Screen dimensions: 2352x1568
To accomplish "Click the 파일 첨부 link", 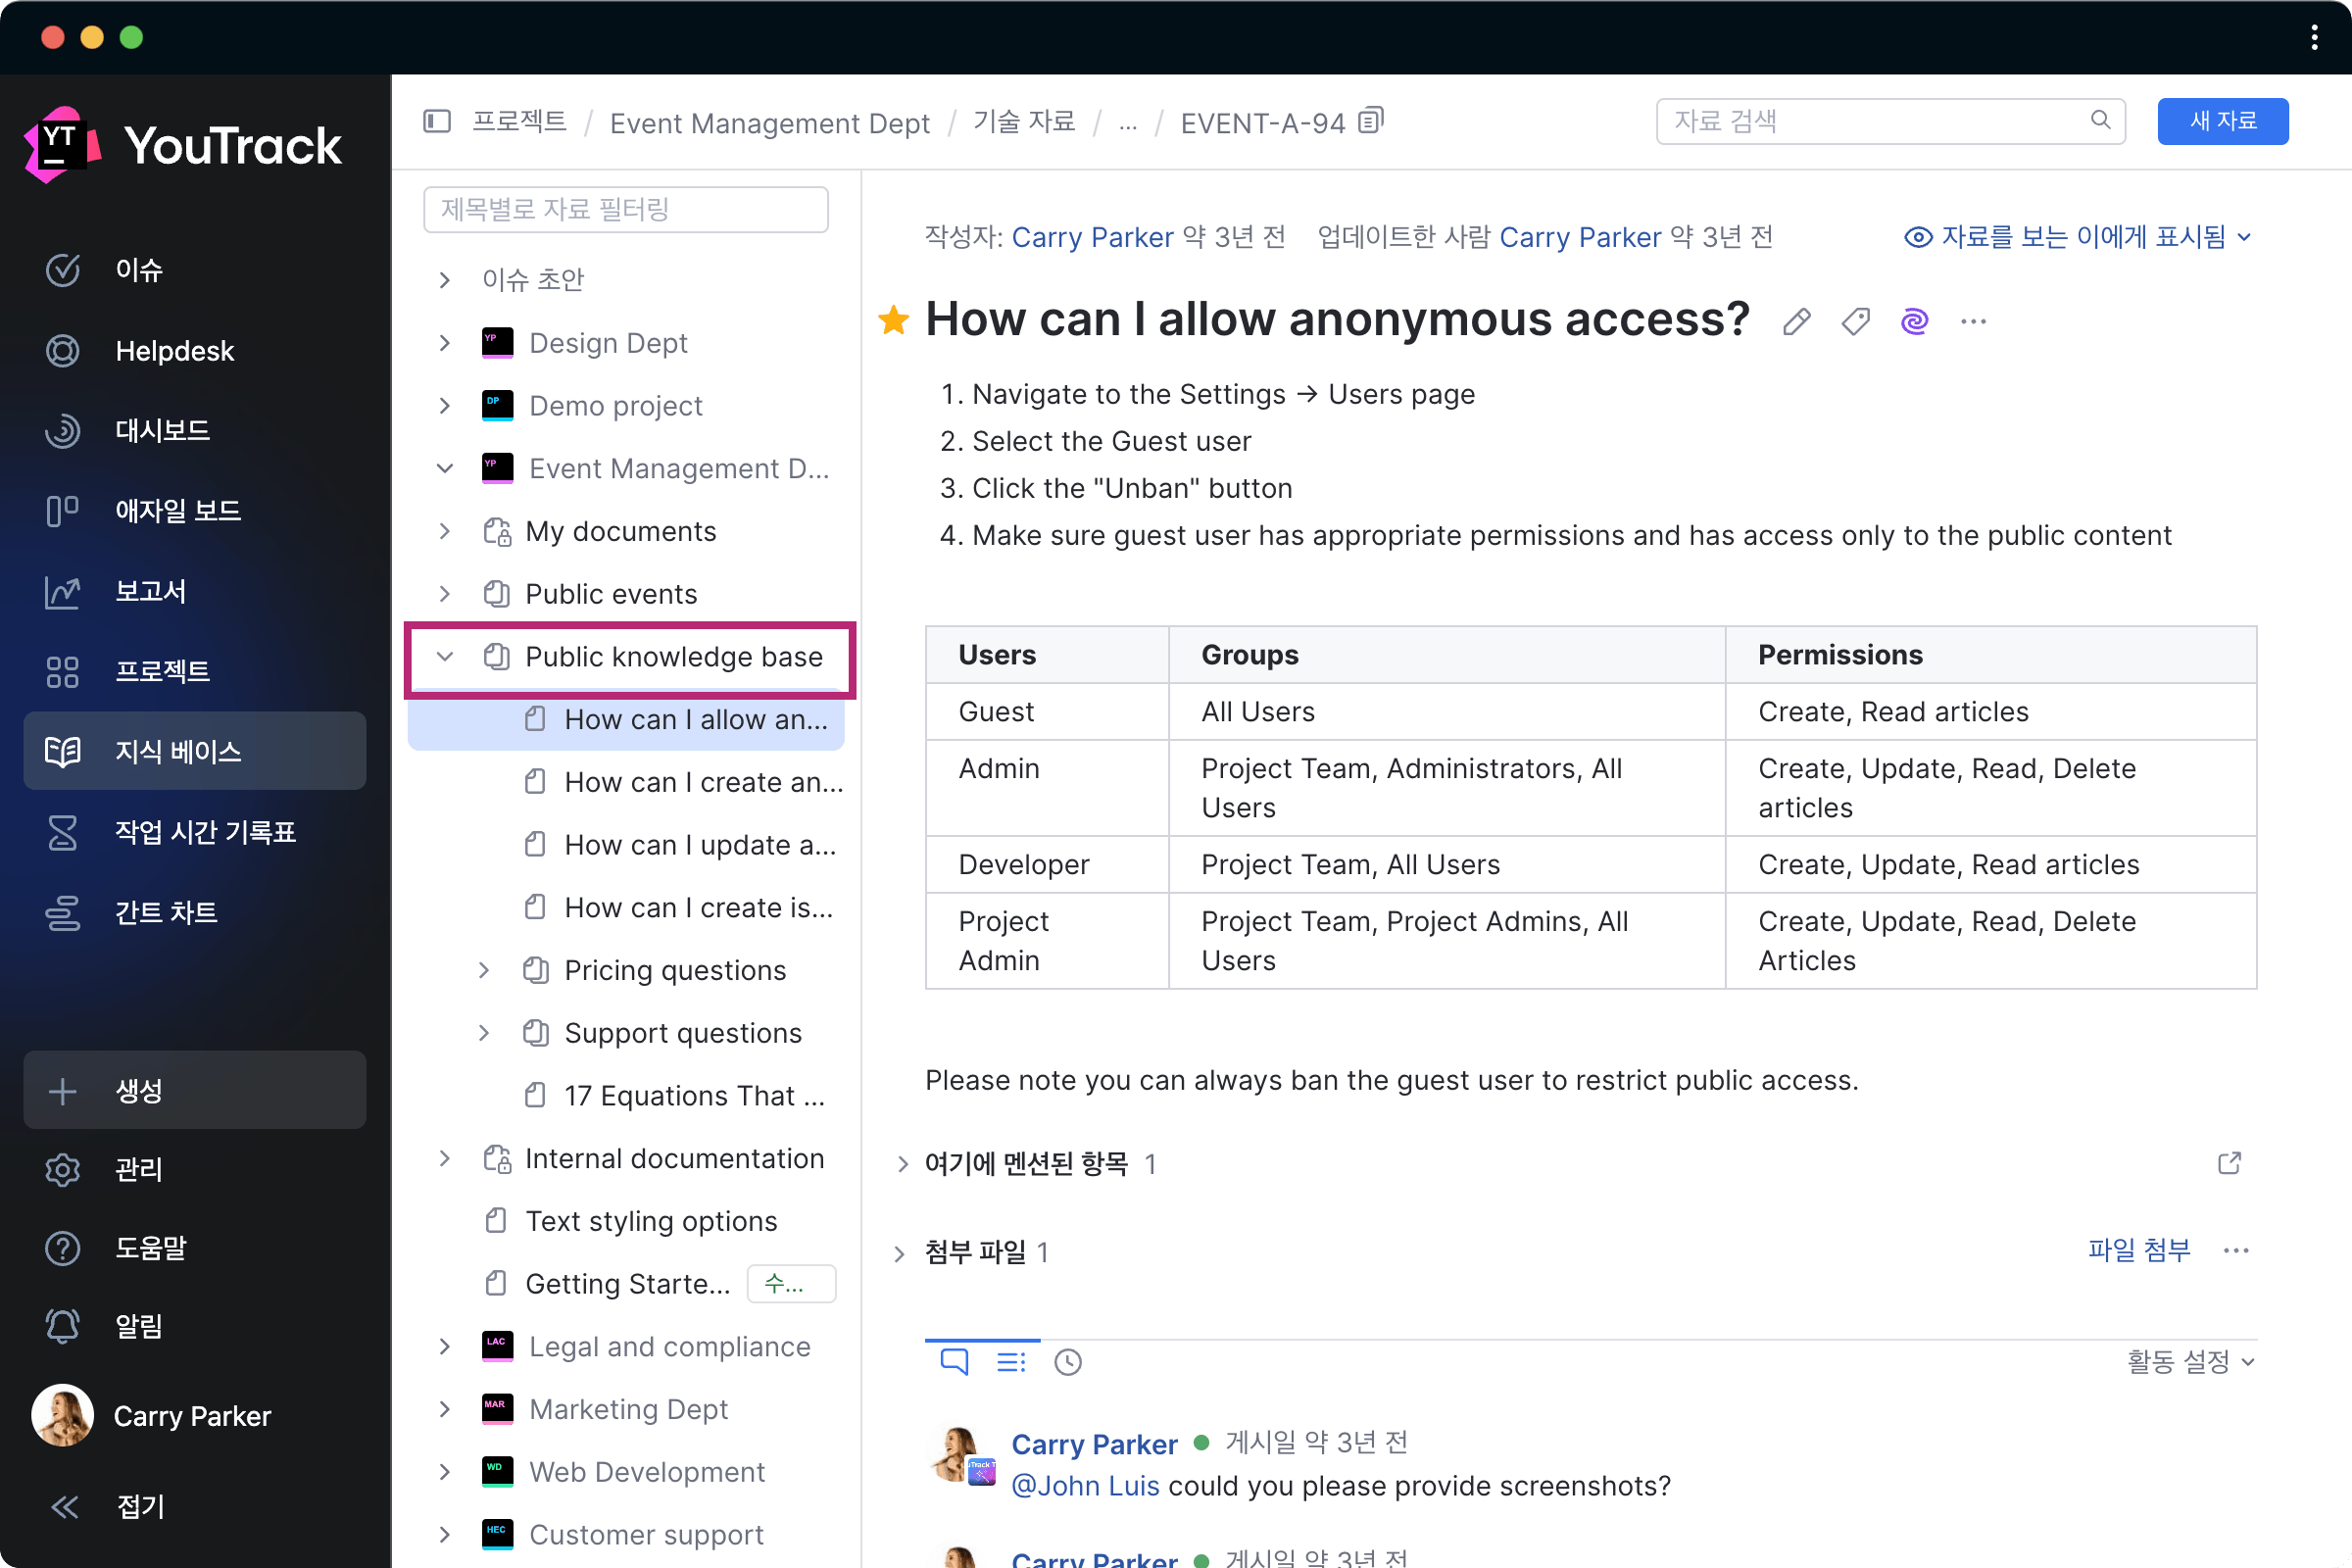I will pos(2139,1250).
